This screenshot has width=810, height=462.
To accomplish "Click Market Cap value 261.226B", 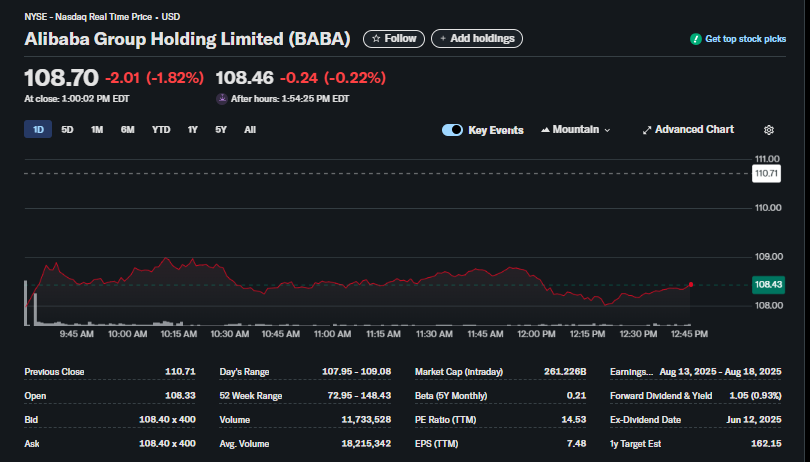I will coord(565,372).
